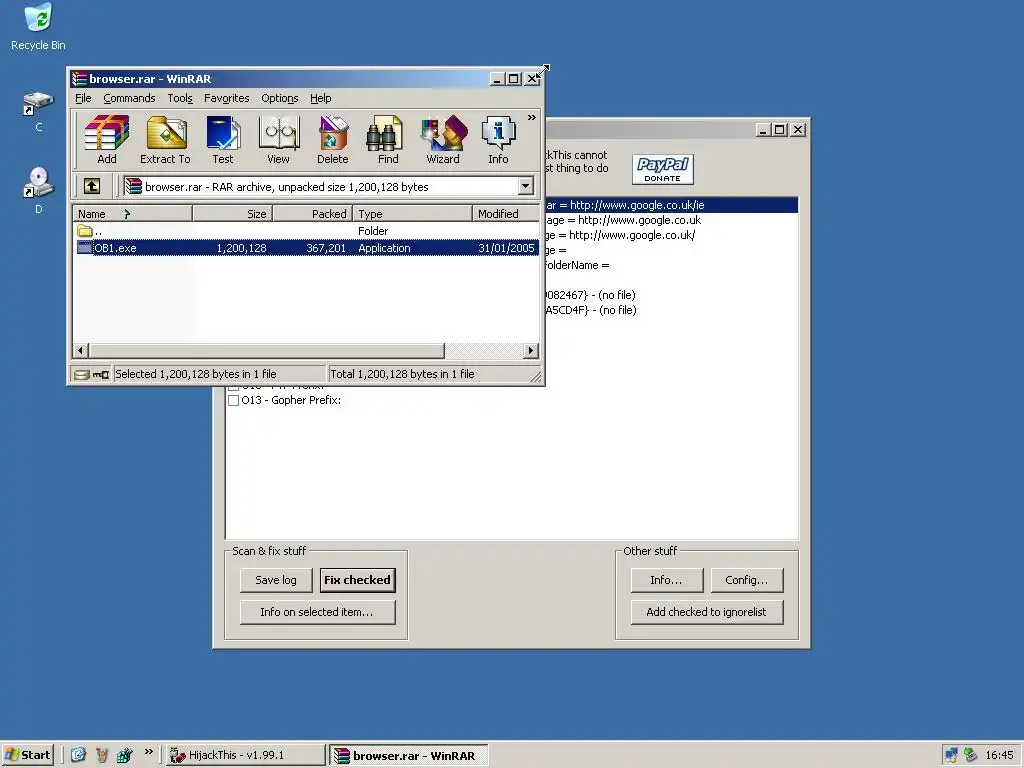Image resolution: width=1024 pixels, height=768 pixels.
Task: Open the Options menu
Action: [280, 98]
